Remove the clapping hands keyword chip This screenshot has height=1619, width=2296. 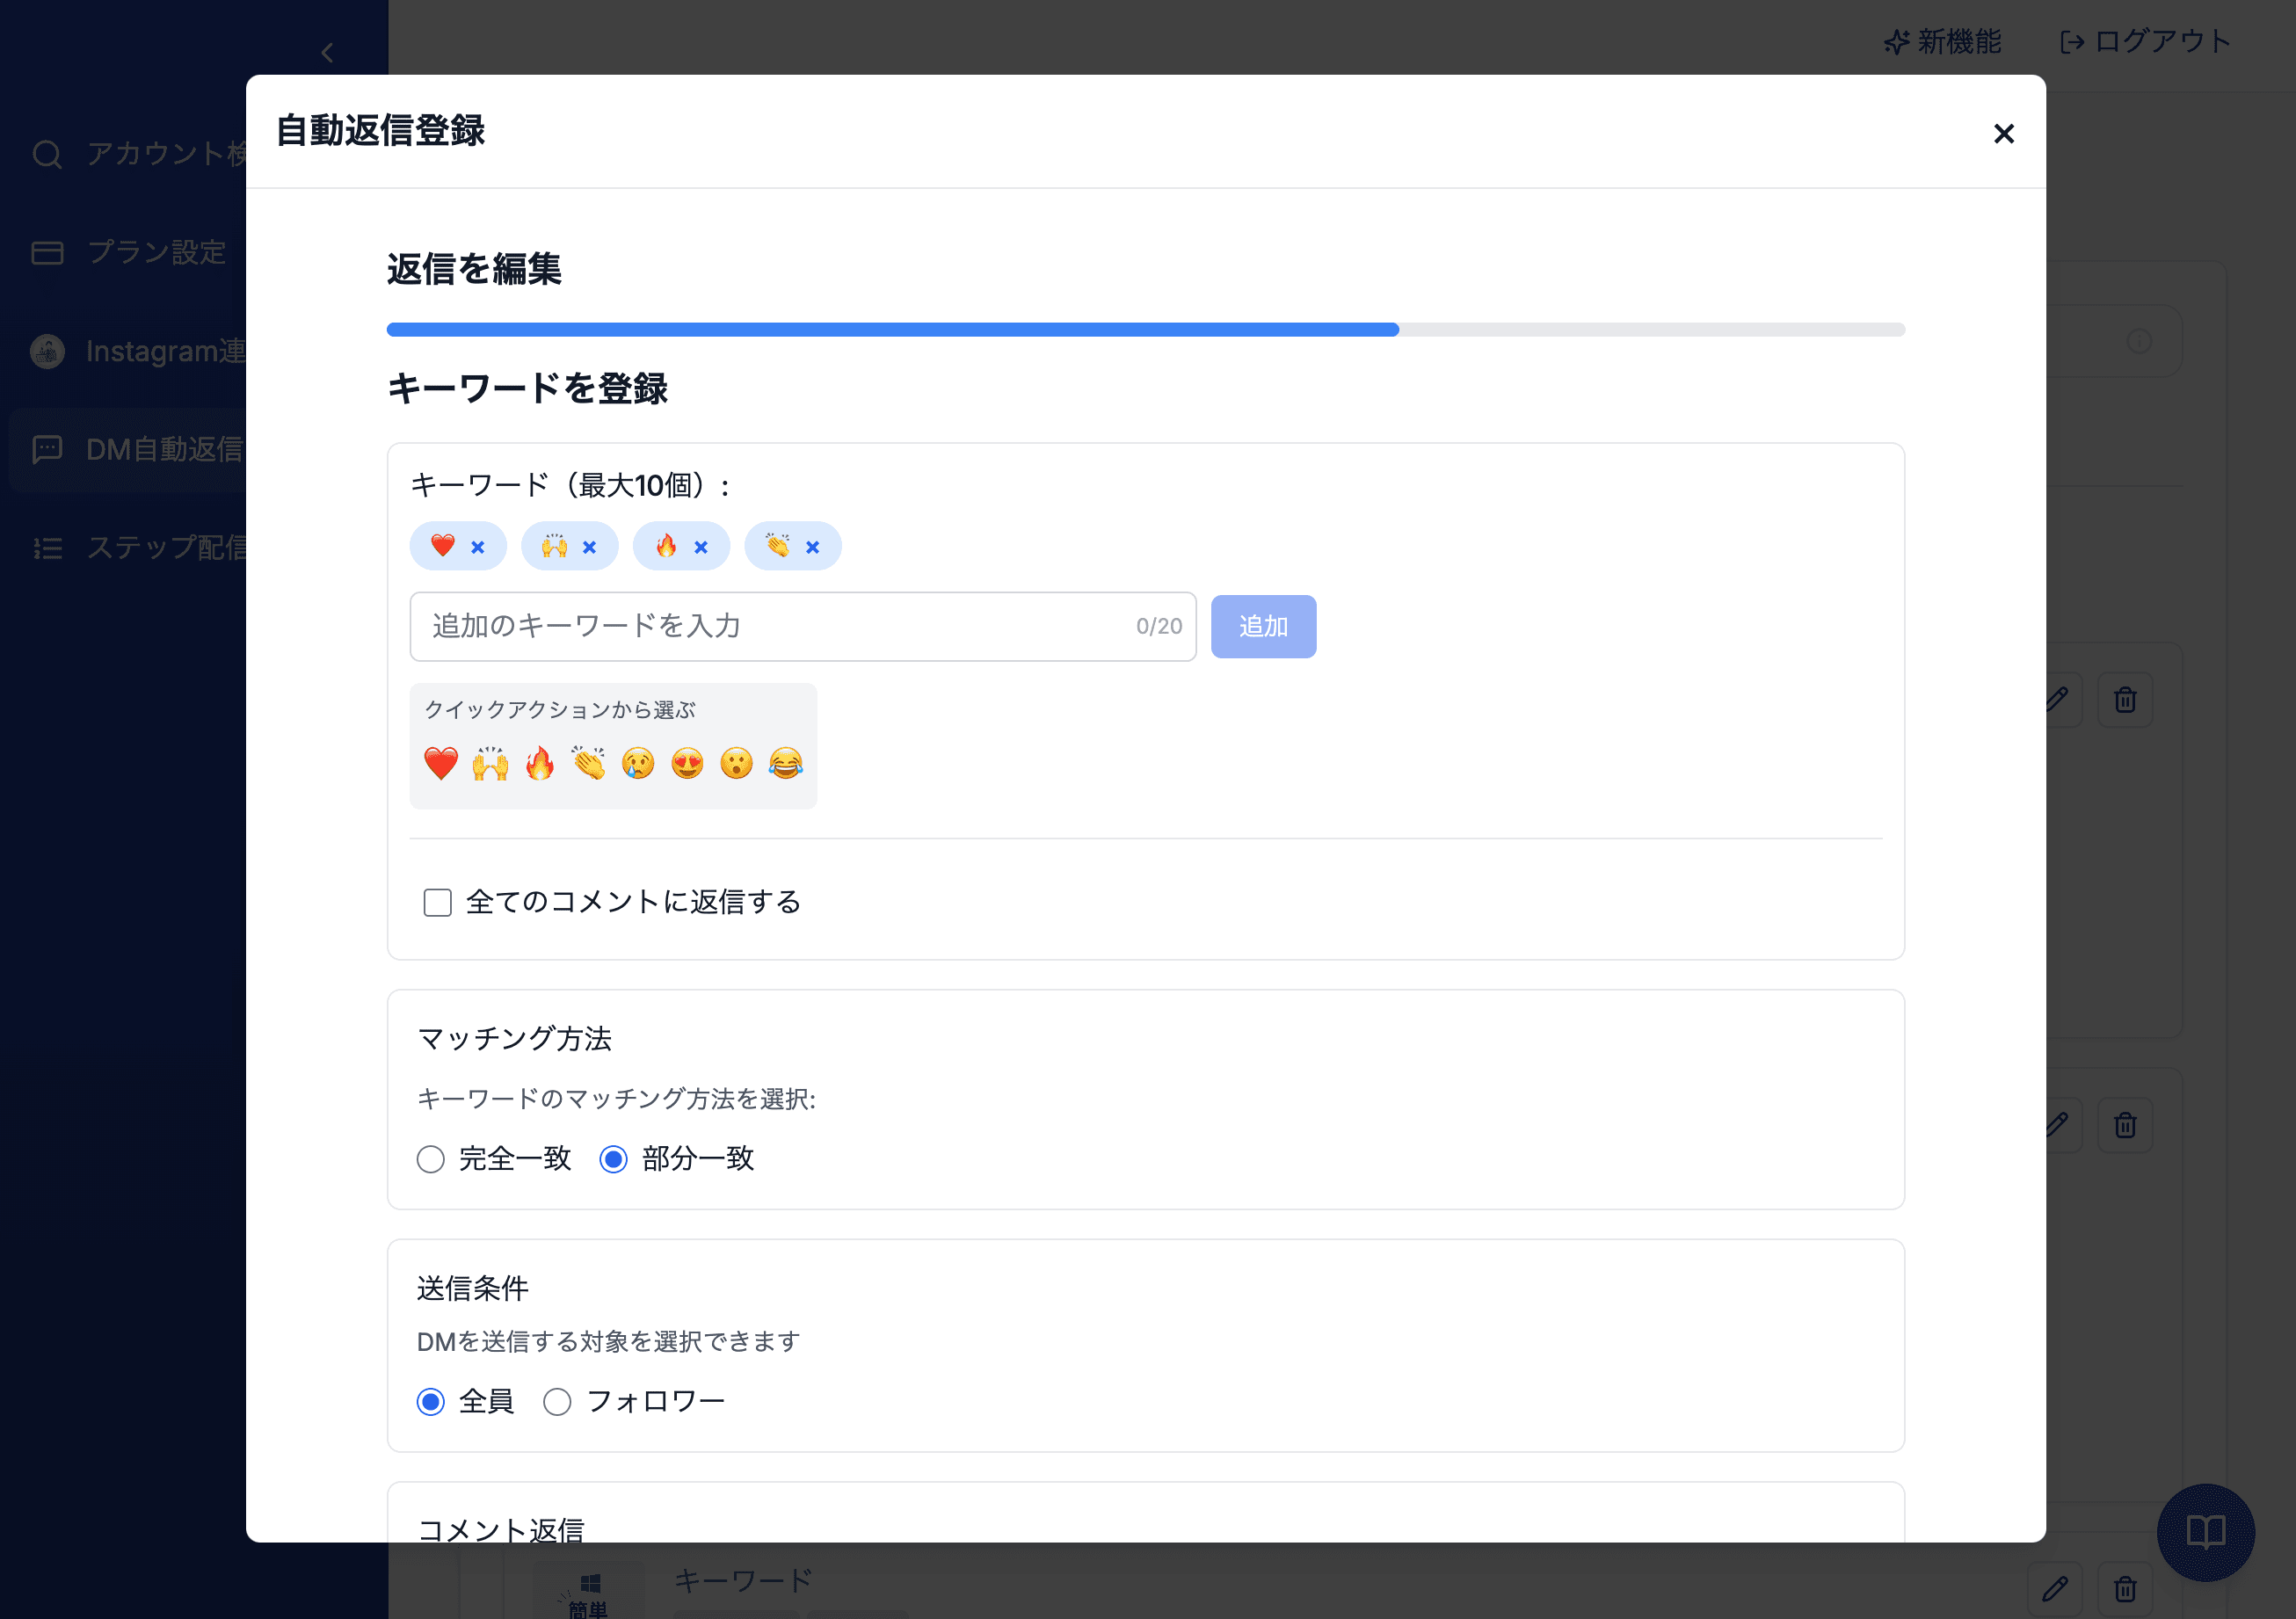(x=813, y=547)
